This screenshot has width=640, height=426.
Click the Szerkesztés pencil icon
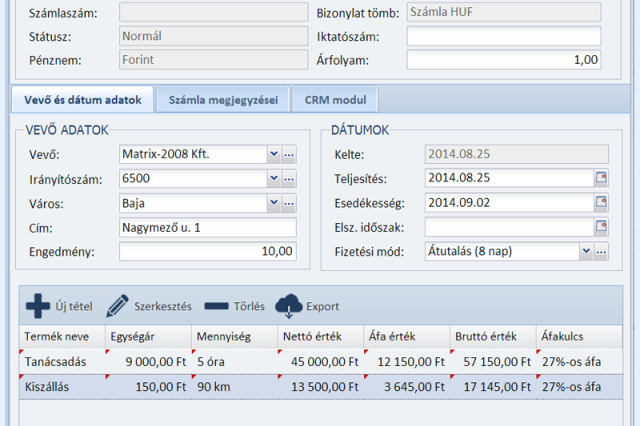pyautogui.click(x=118, y=306)
